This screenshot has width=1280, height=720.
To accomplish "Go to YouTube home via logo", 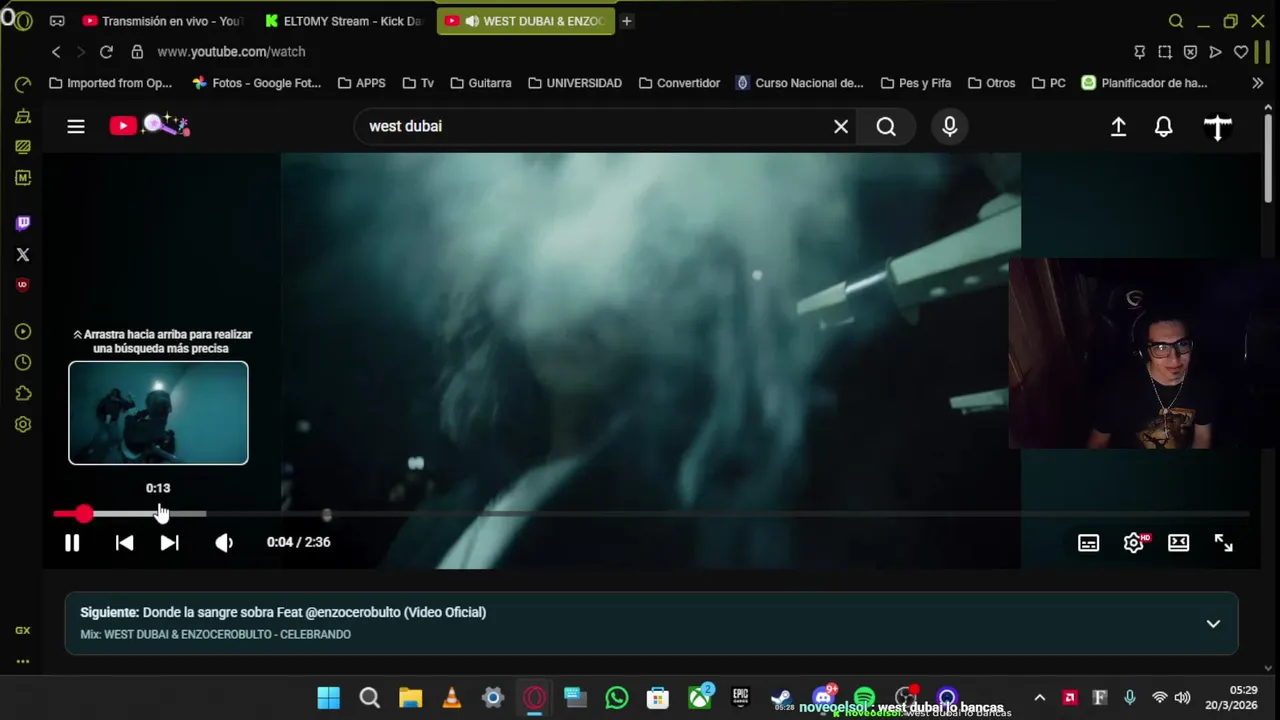I will [149, 125].
